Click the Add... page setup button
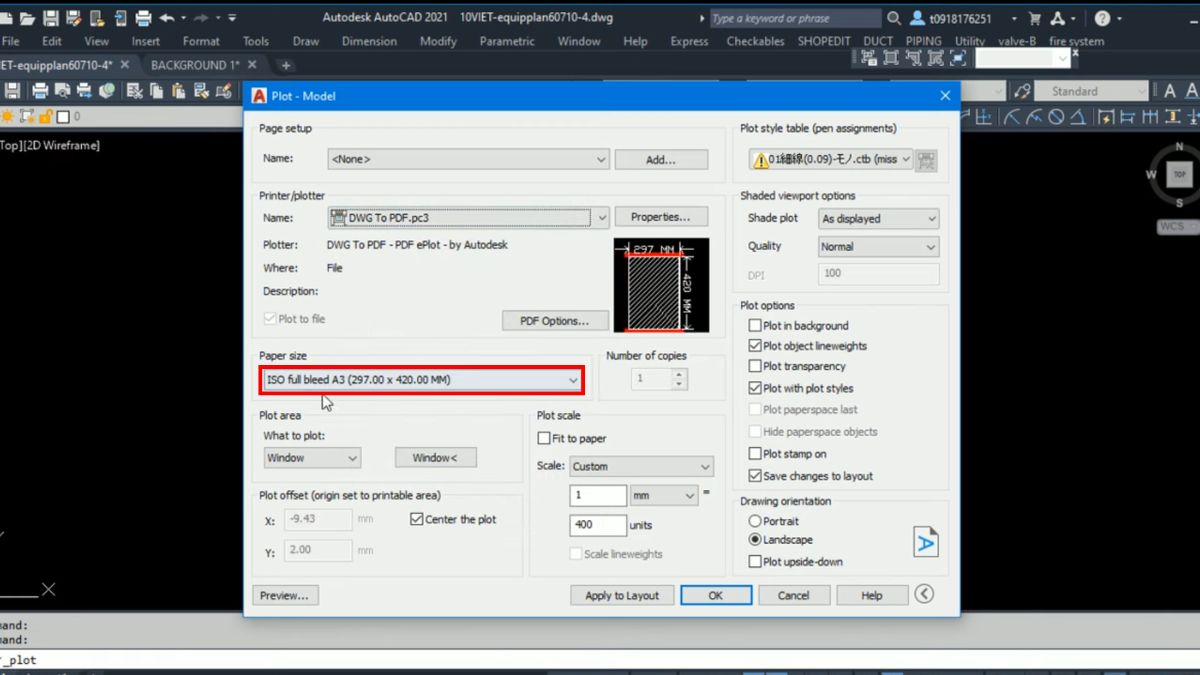Viewport: 1200px width, 675px height. [x=661, y=159]
